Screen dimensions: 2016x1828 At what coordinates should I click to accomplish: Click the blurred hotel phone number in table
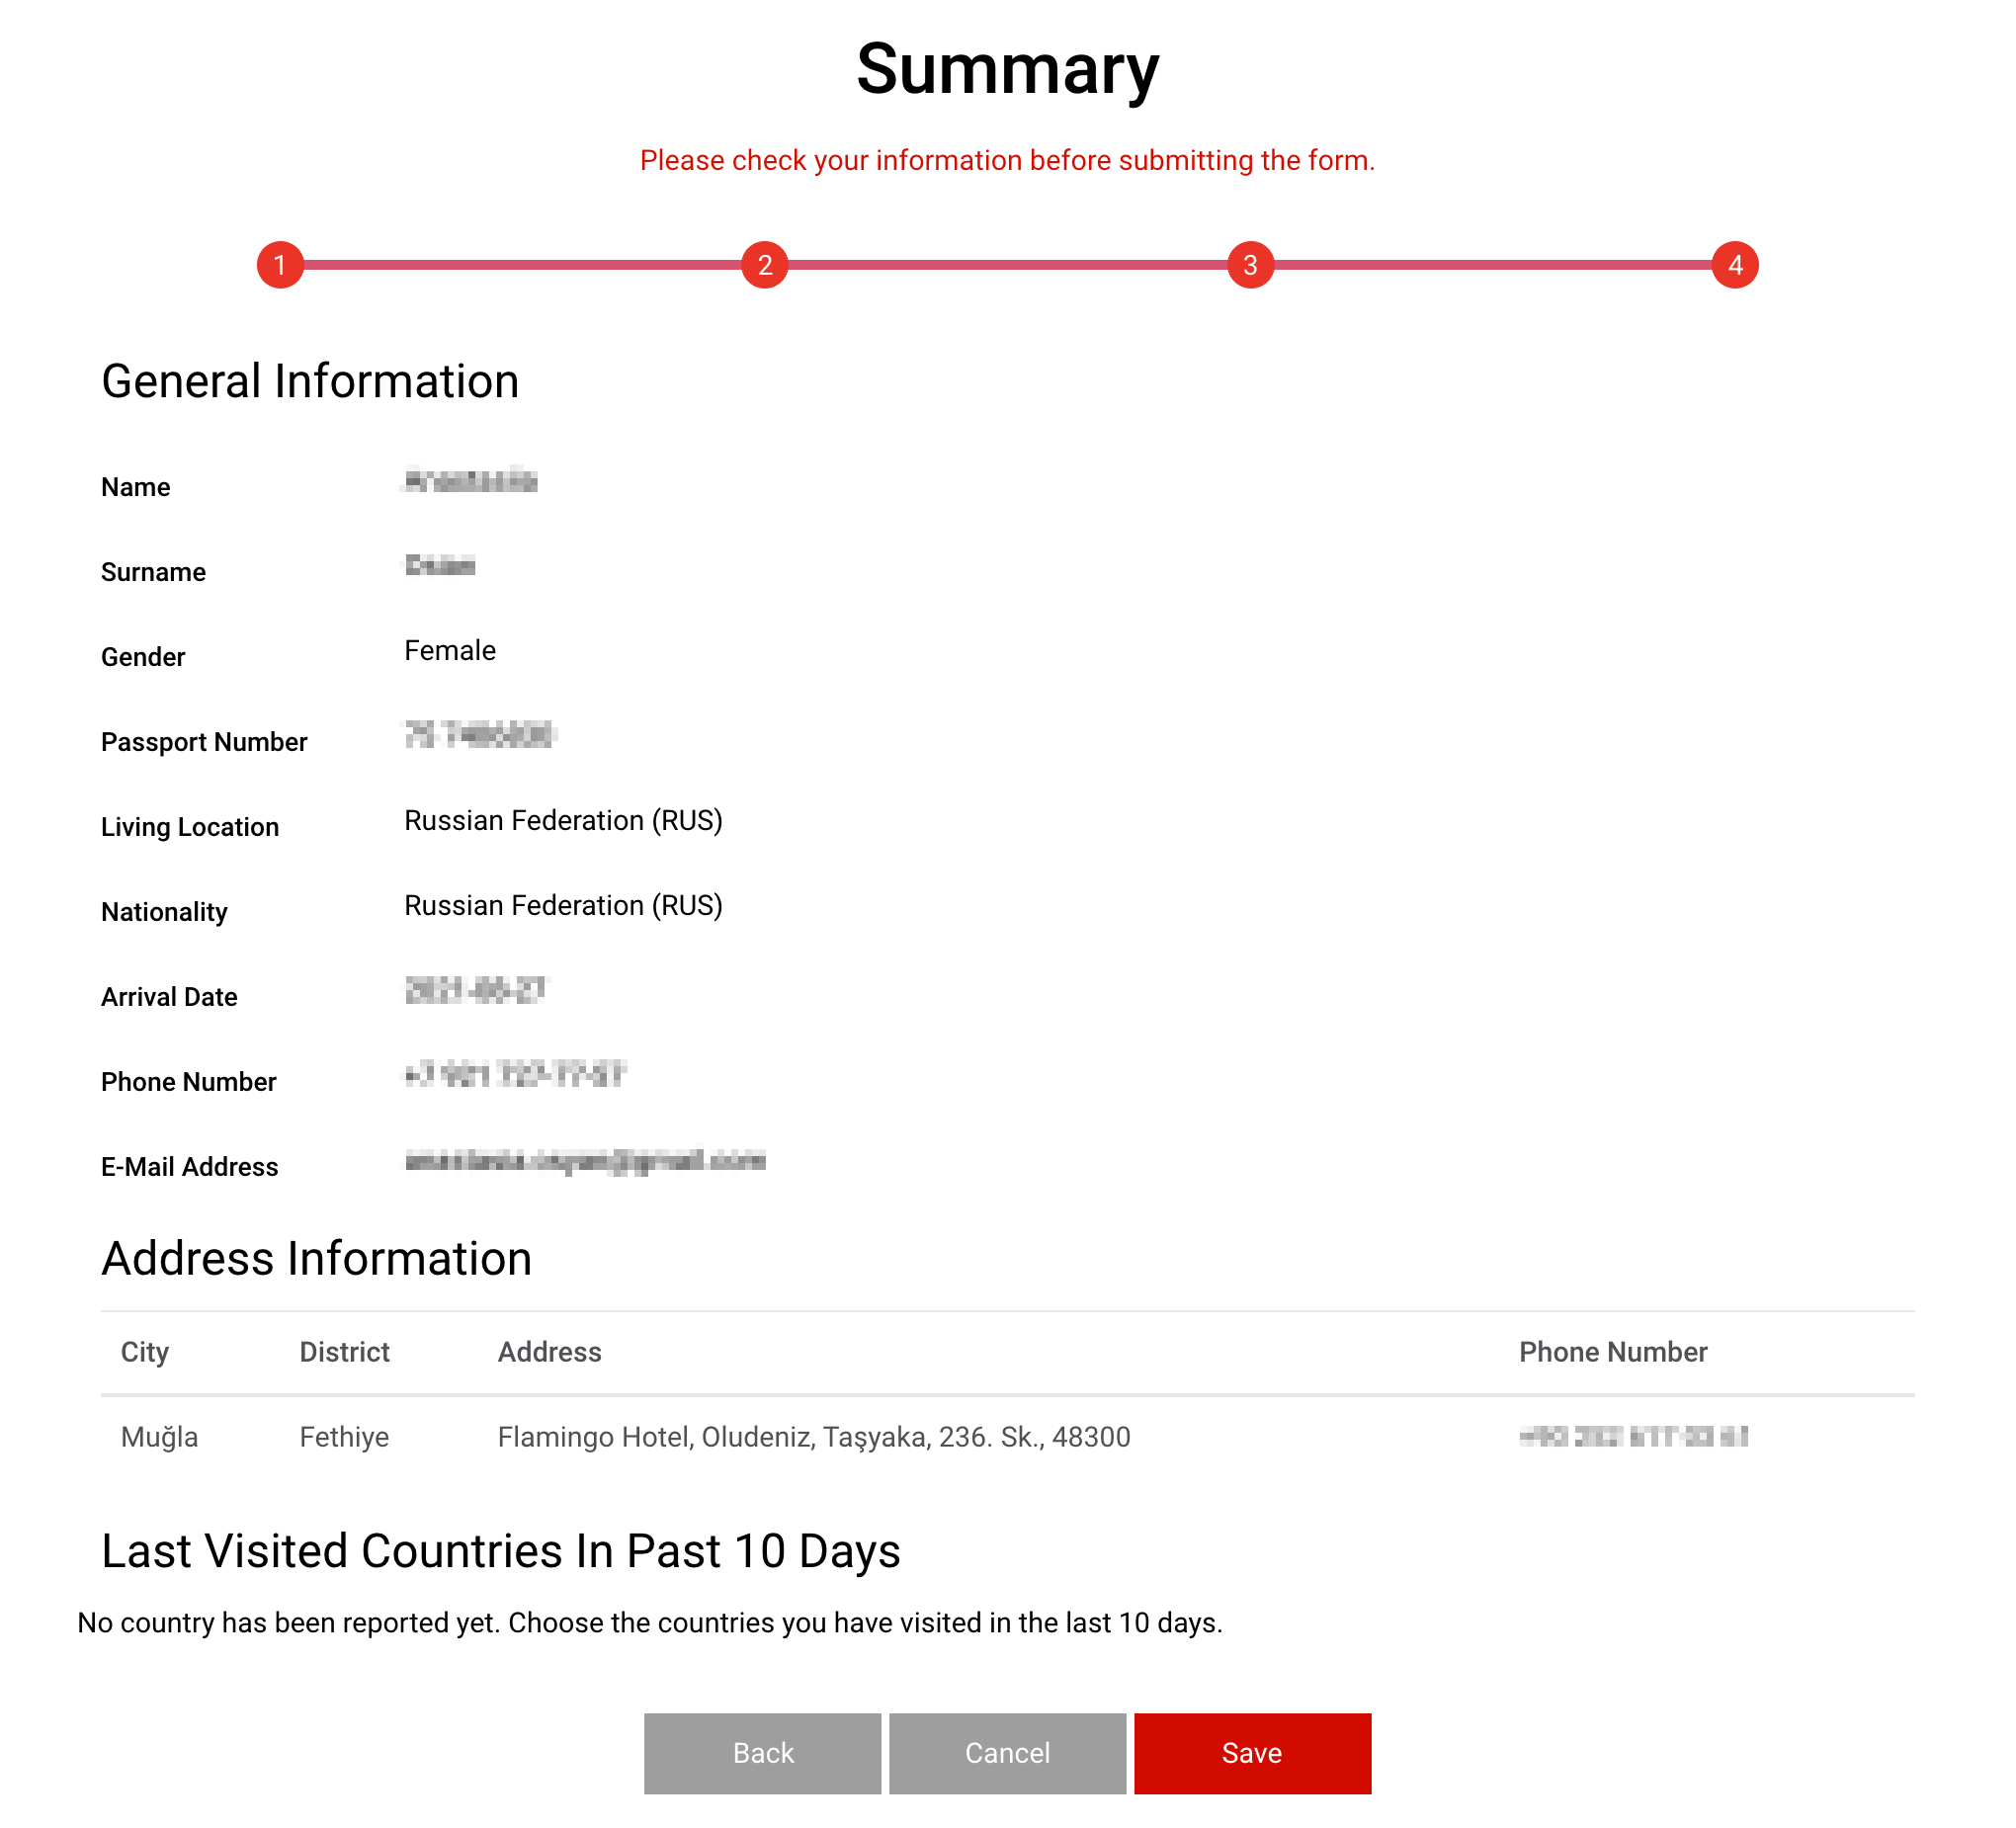coord(1634,1437)
